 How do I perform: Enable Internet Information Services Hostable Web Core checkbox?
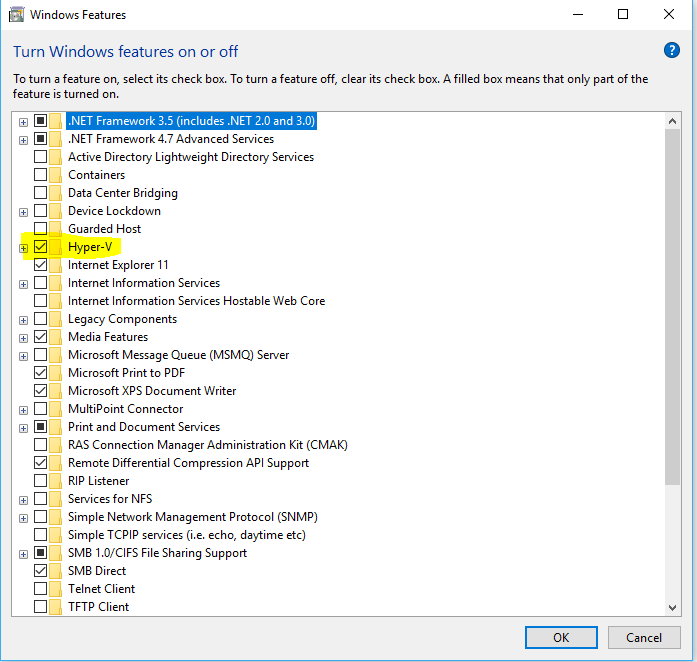pos(40,301)
